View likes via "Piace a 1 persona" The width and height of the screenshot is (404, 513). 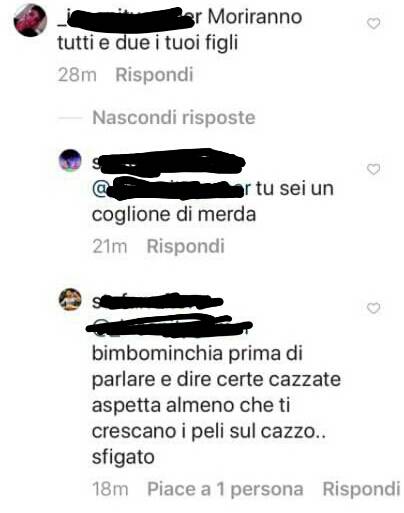click(x=225, y=489)
